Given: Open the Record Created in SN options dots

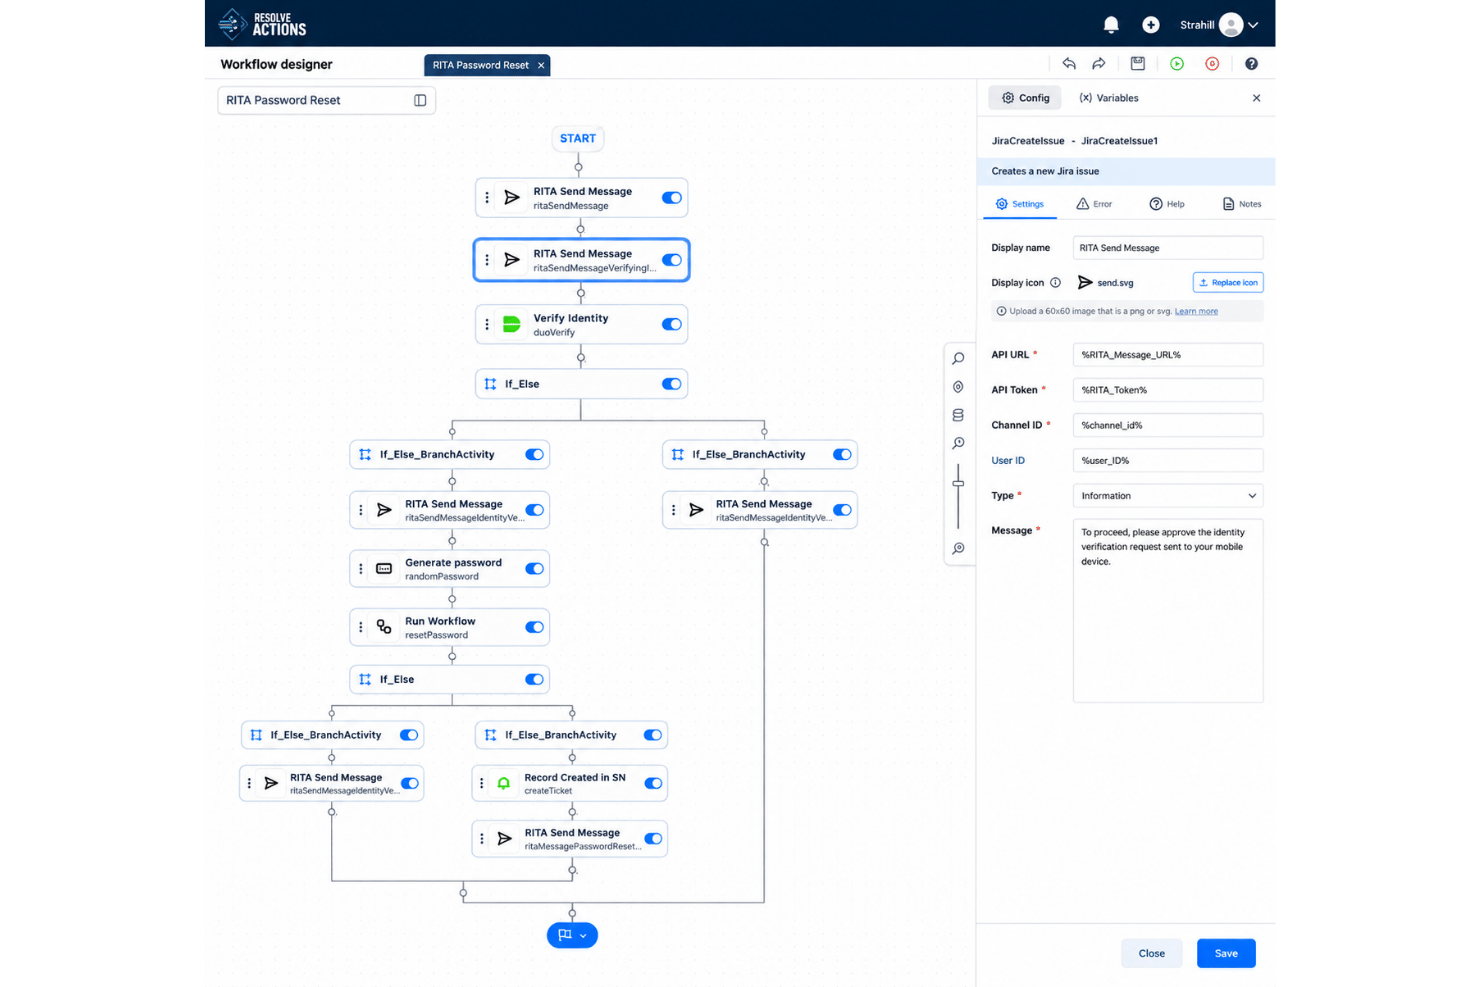Looking at the screenshot, I should click(482, 783).
